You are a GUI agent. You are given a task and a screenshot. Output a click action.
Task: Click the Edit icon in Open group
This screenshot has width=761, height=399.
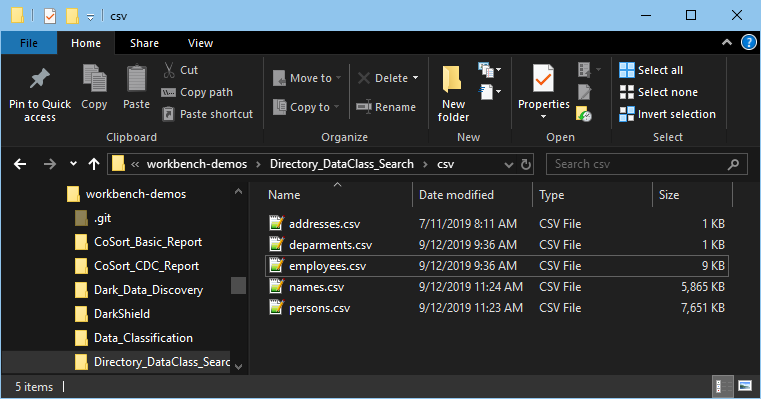tap(584, 92)
